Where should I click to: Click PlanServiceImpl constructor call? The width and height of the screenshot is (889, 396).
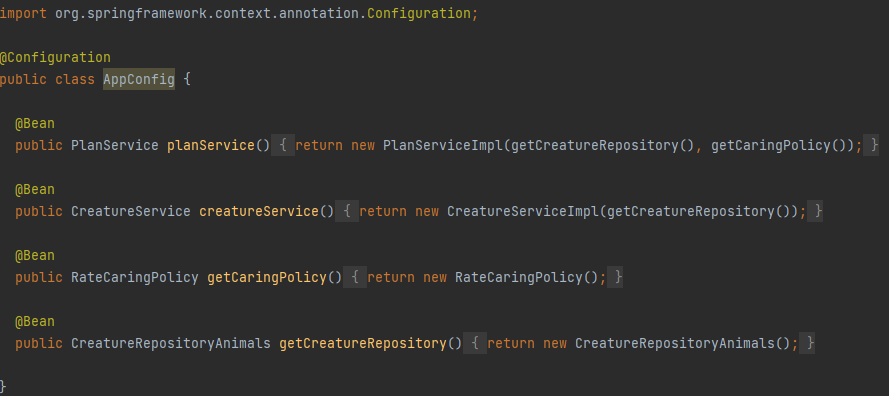[x=443, y=145]
